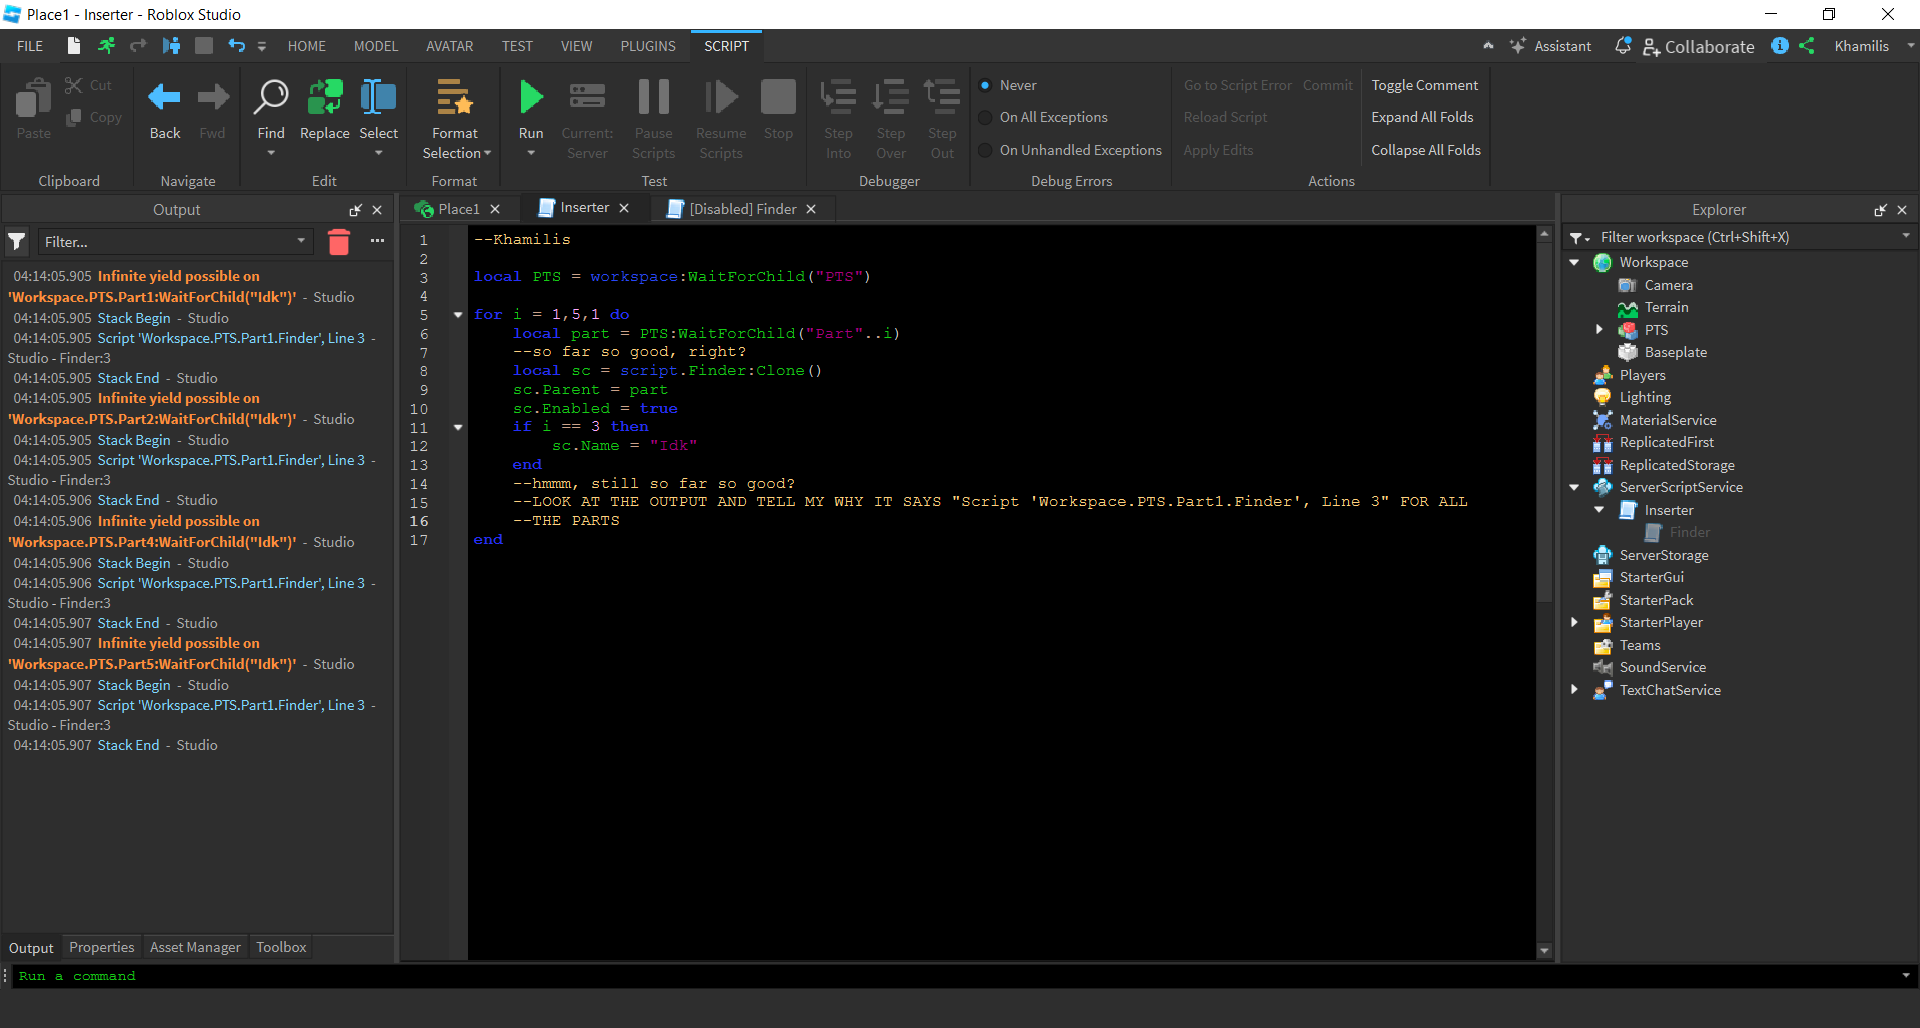Image resolution: width=1920 pixels, height=1028 pixels.
Task: Enable On All Exceptions breaking
Action: point(984,117)
